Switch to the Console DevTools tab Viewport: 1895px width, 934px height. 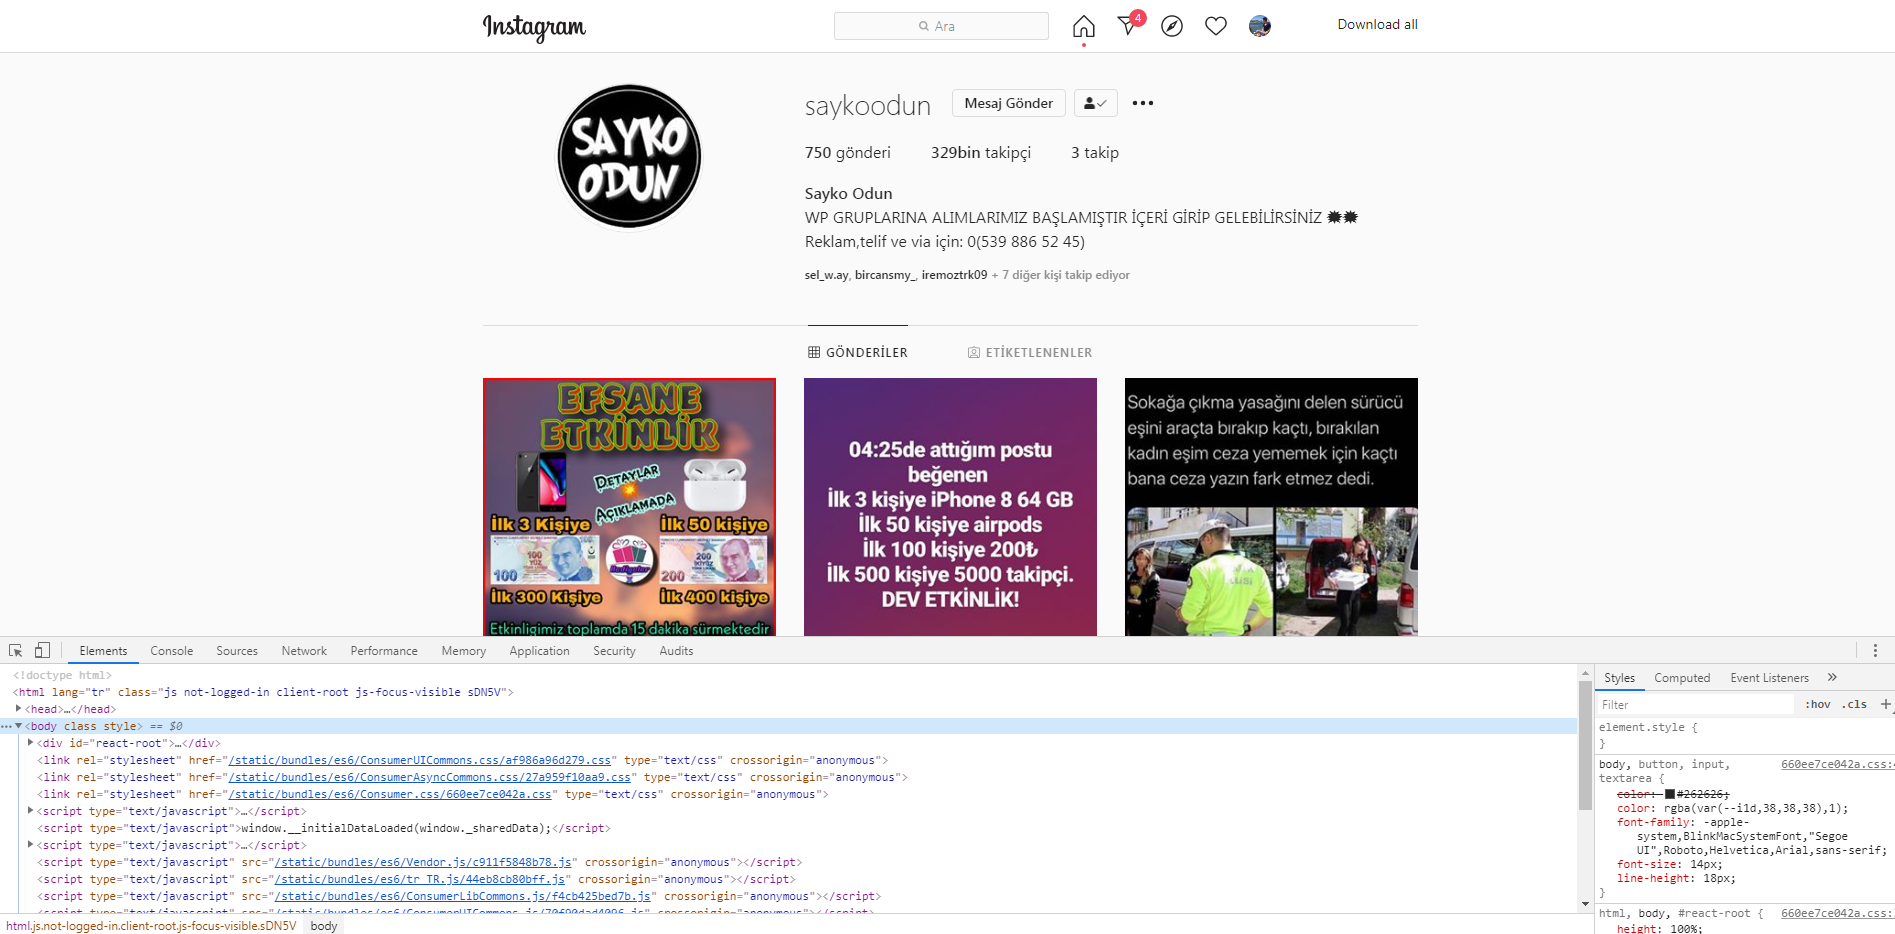coord(172,651)
